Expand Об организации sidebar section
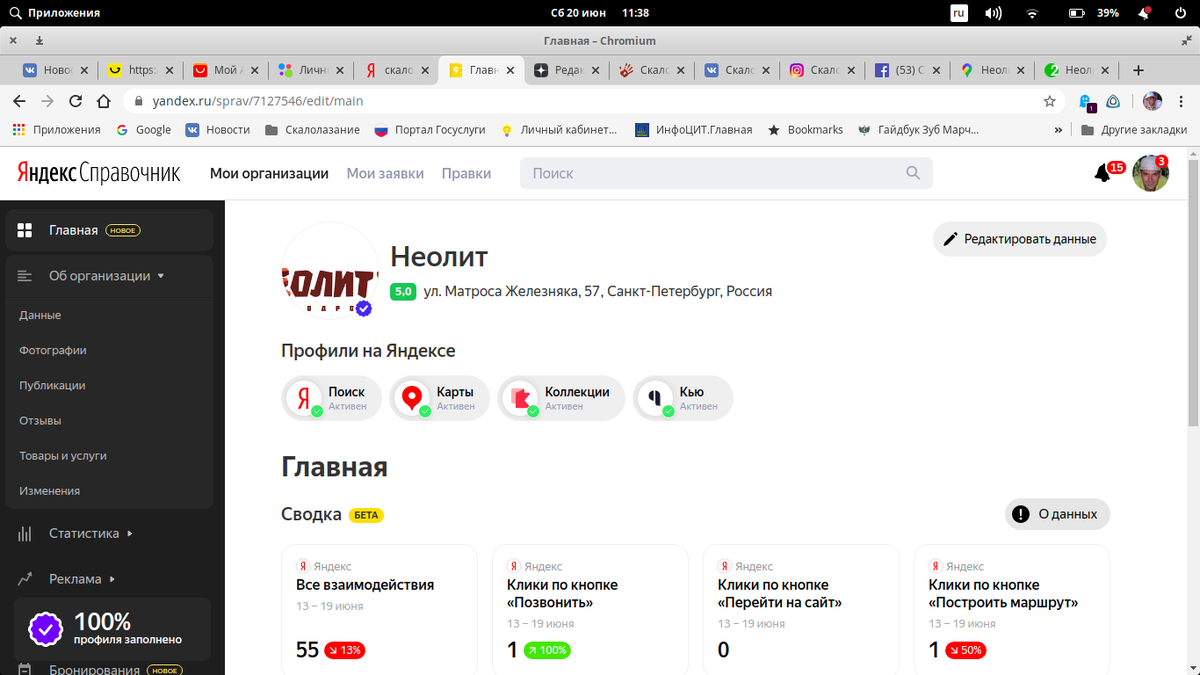The height and width of the screenshot is (675, 1200). [107, 276]
